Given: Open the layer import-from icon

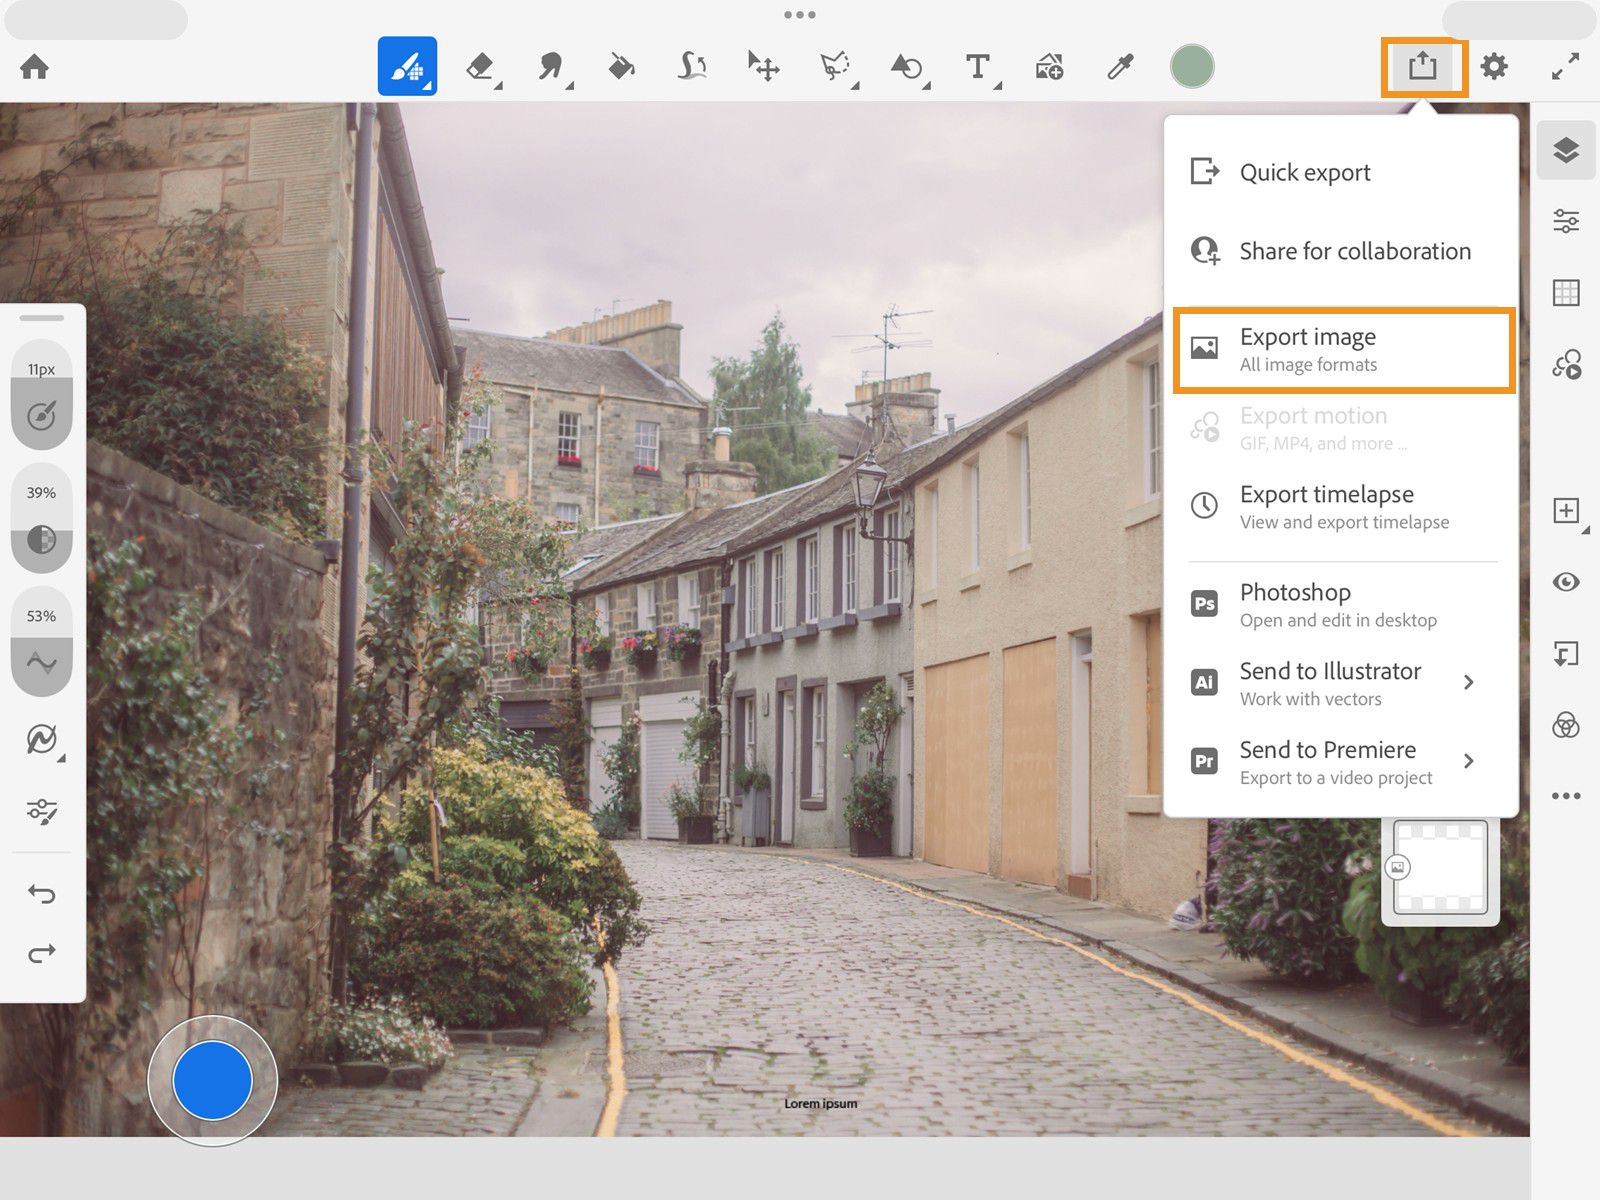Looking at the screenshot, I should (x=1566, y=654).
